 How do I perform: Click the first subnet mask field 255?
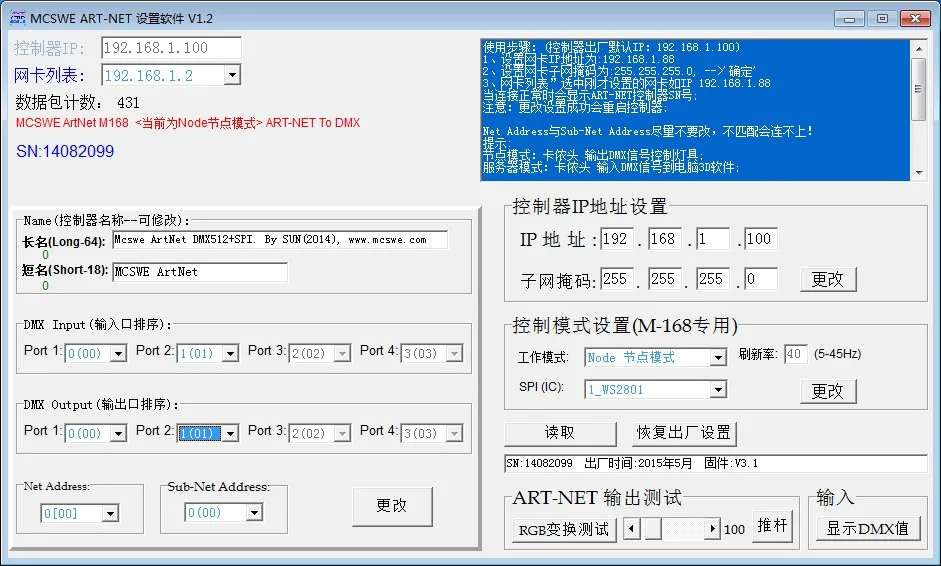tap(616, 279)
